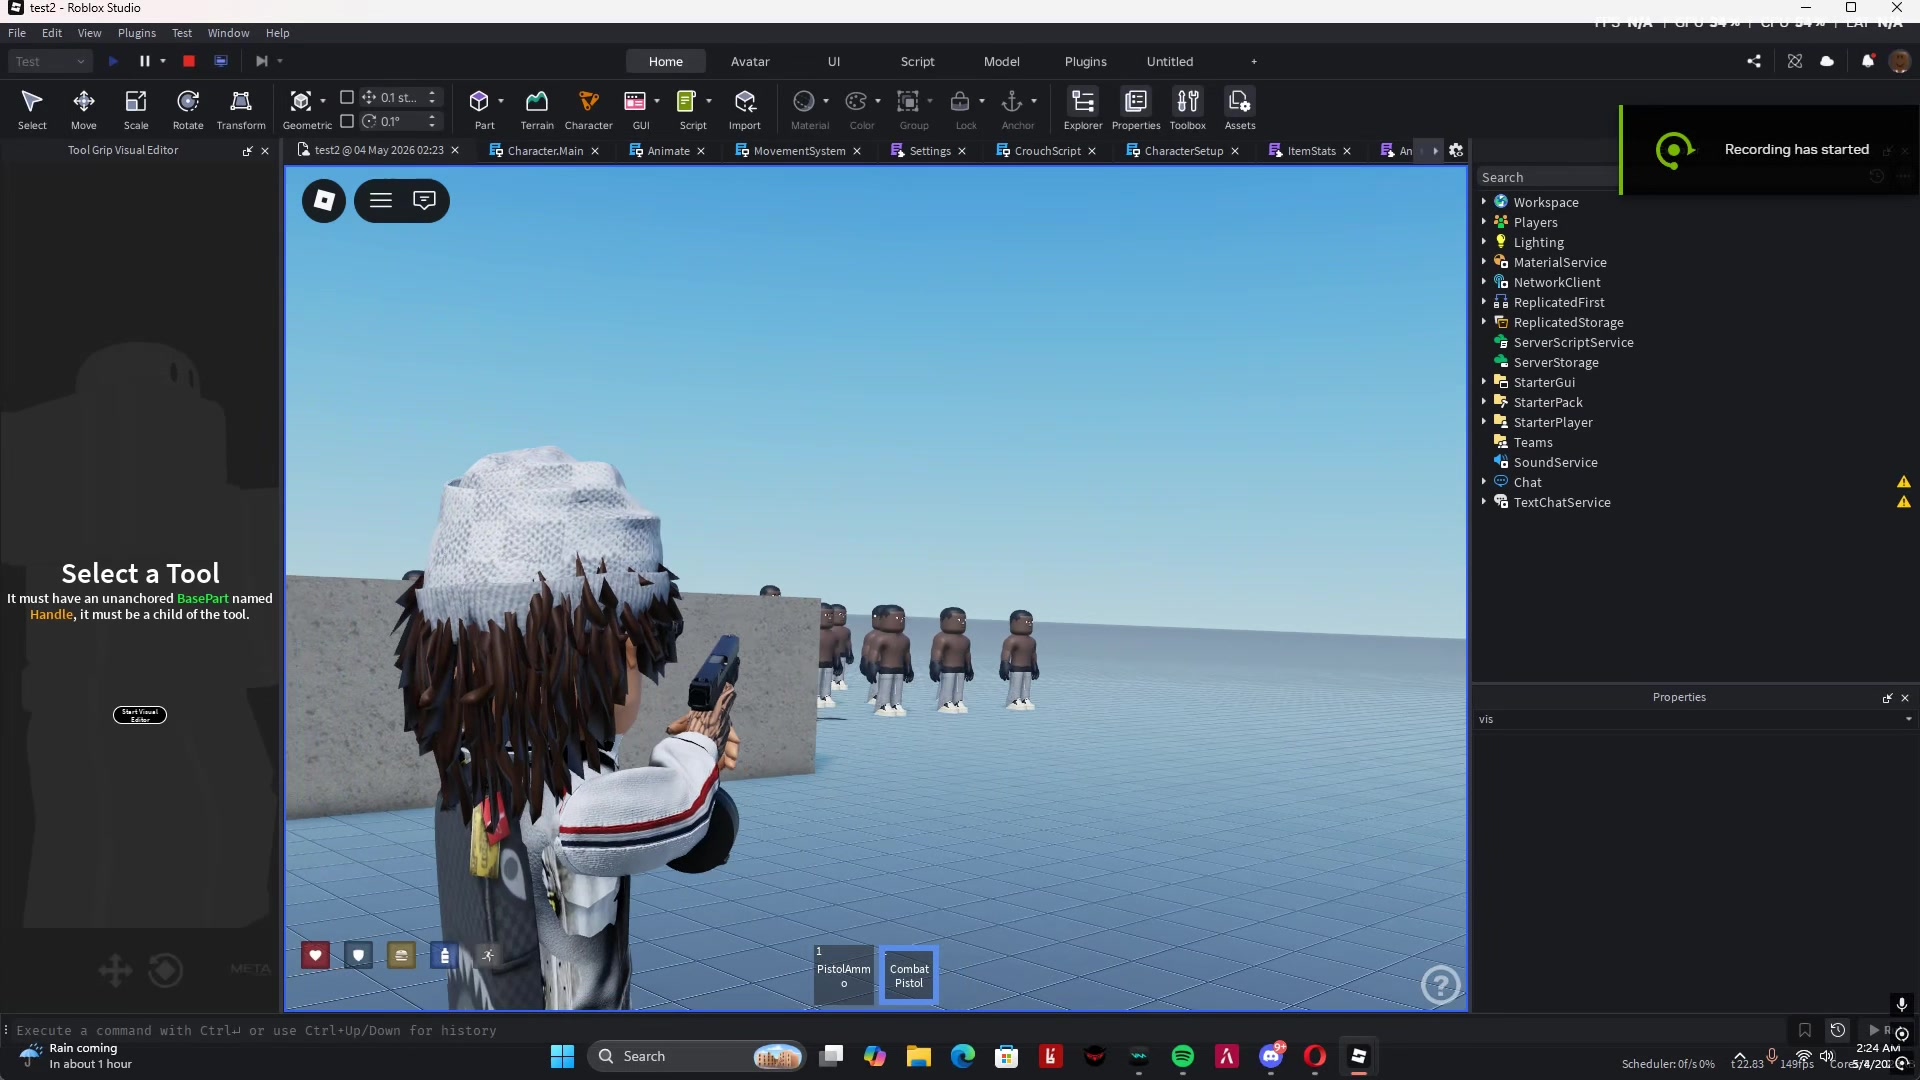Select ServerScriptService in Explorer
1920x1080 pixels.
pos(1573,342)
